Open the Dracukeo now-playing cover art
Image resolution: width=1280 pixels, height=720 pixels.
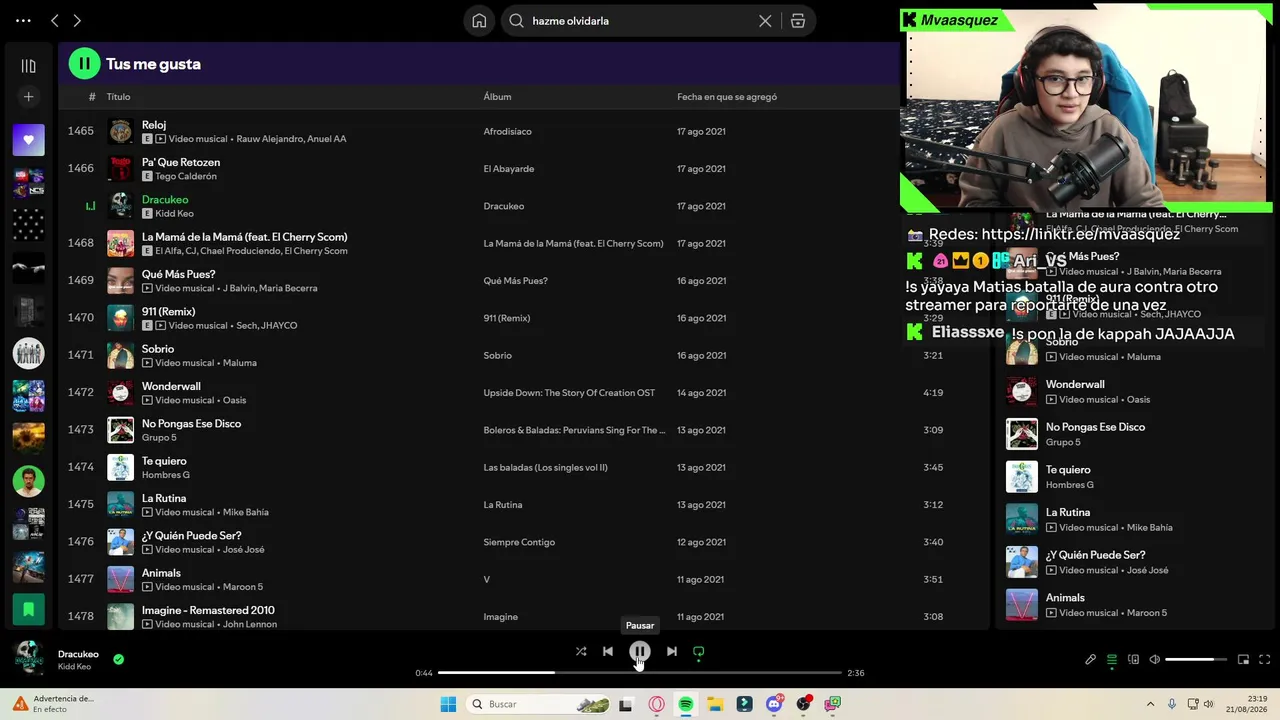(x=29, y=659)
